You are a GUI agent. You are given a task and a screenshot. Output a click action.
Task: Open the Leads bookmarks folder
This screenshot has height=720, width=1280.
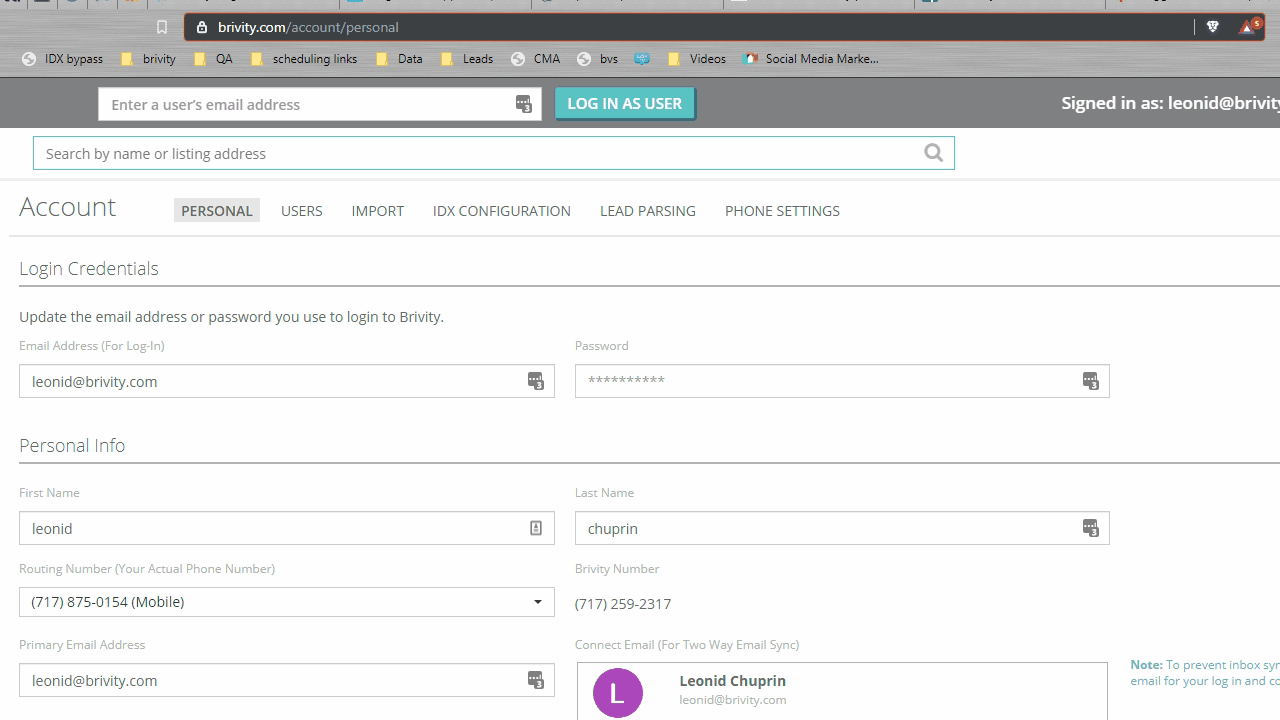467,59
